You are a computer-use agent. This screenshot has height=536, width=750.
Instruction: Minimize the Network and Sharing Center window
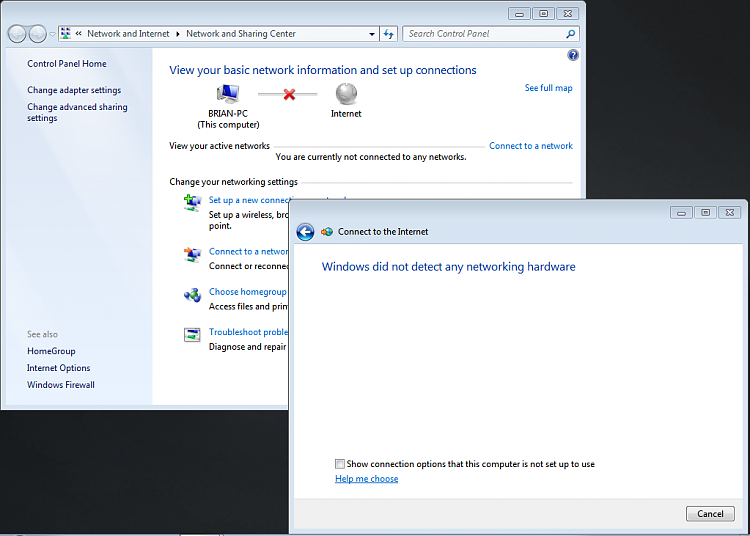[x=519, y=14]
